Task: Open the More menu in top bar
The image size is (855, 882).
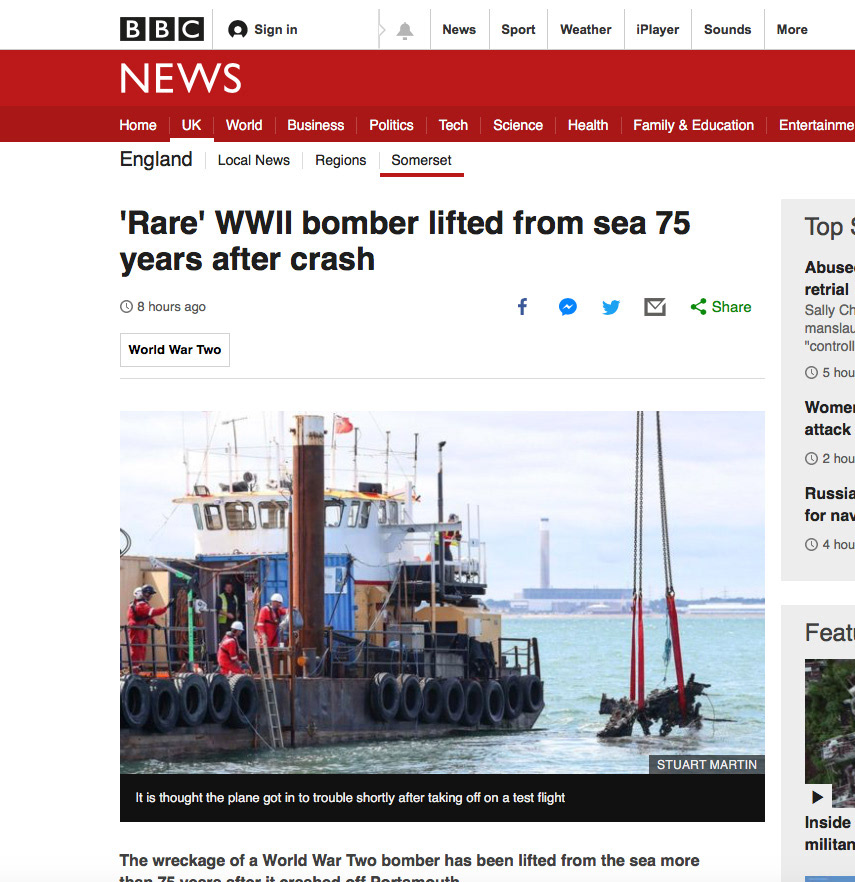Action: pos(791,29)
